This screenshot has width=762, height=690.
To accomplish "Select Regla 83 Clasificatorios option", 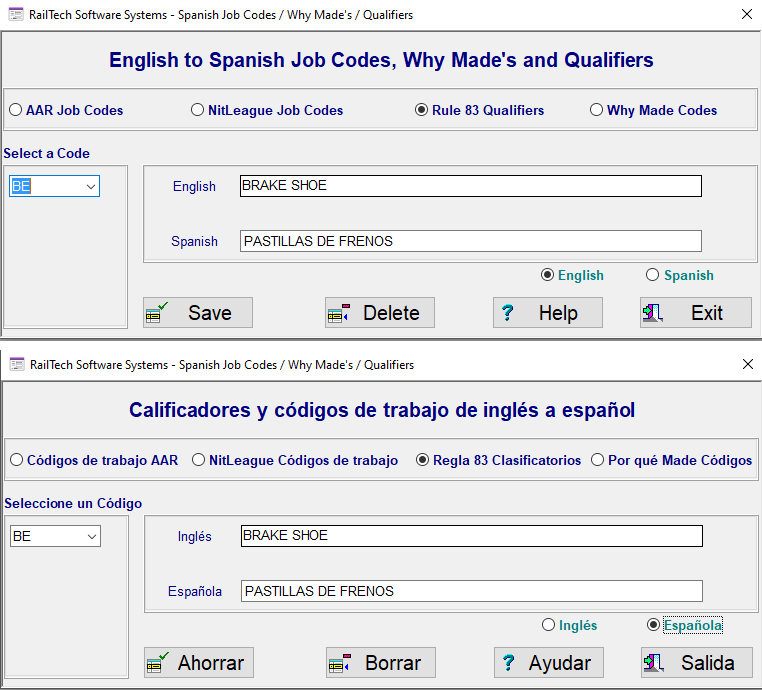I will [498, 460].
